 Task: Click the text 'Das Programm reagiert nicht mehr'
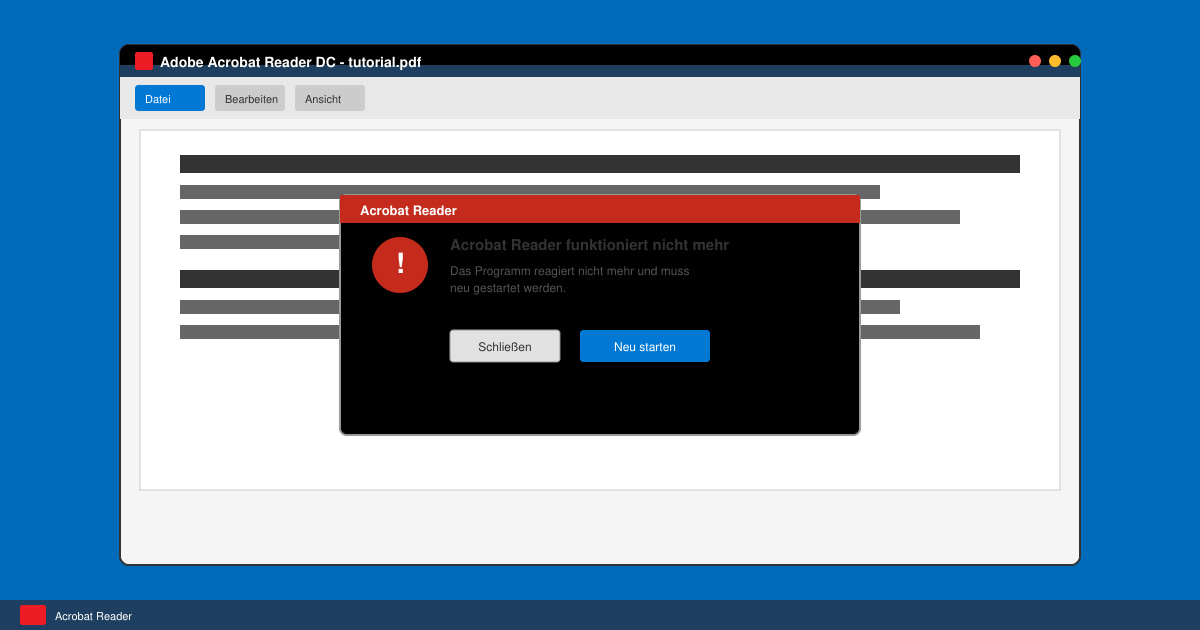pyautogui.click(x=541, y=271)
